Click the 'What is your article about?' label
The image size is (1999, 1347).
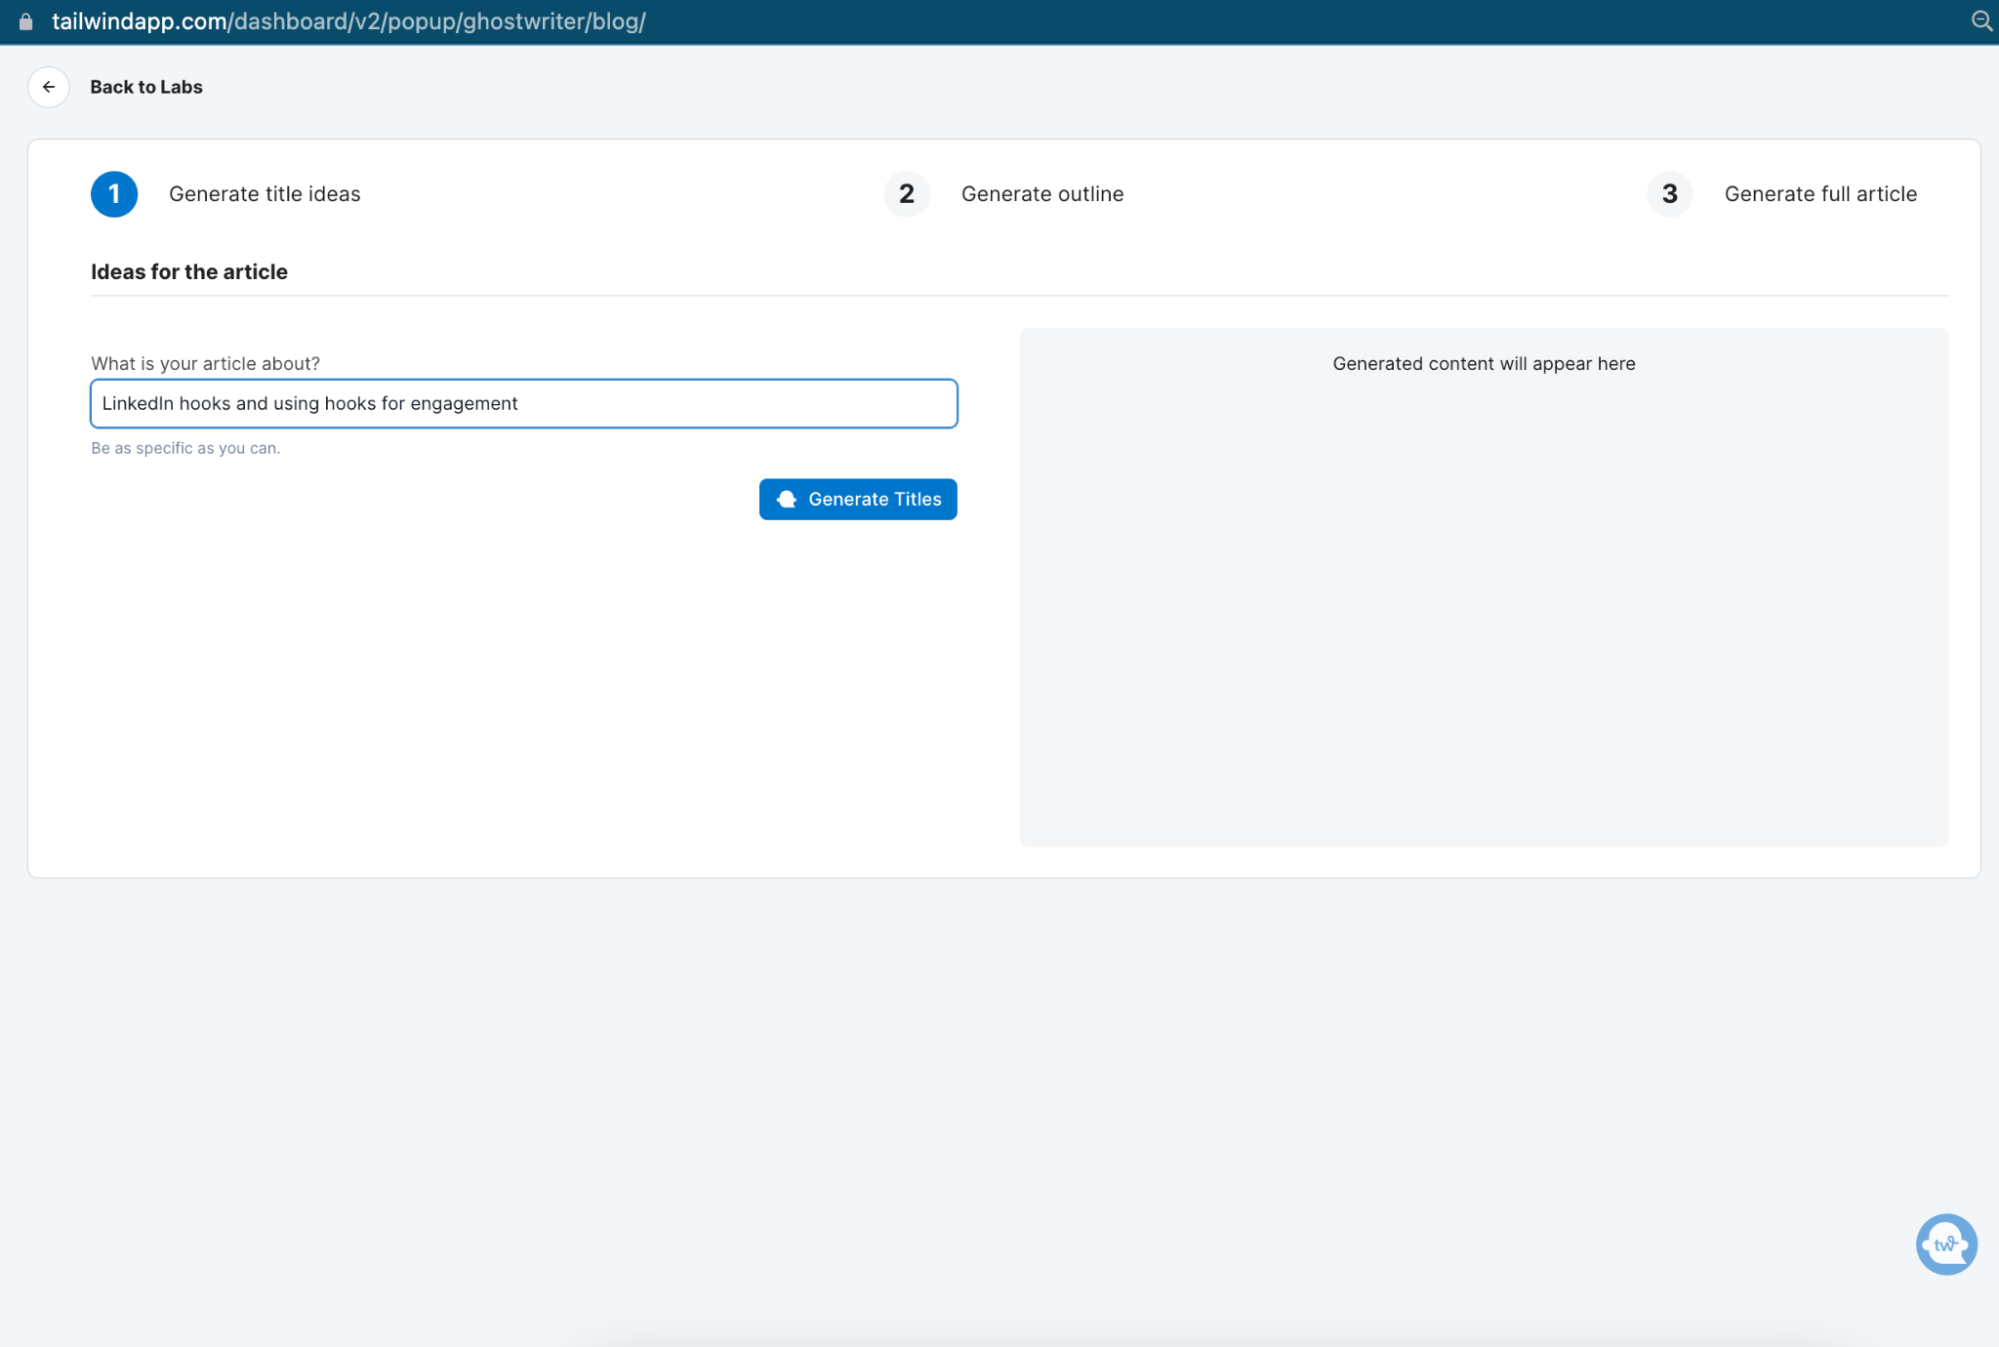coord(205,364)
